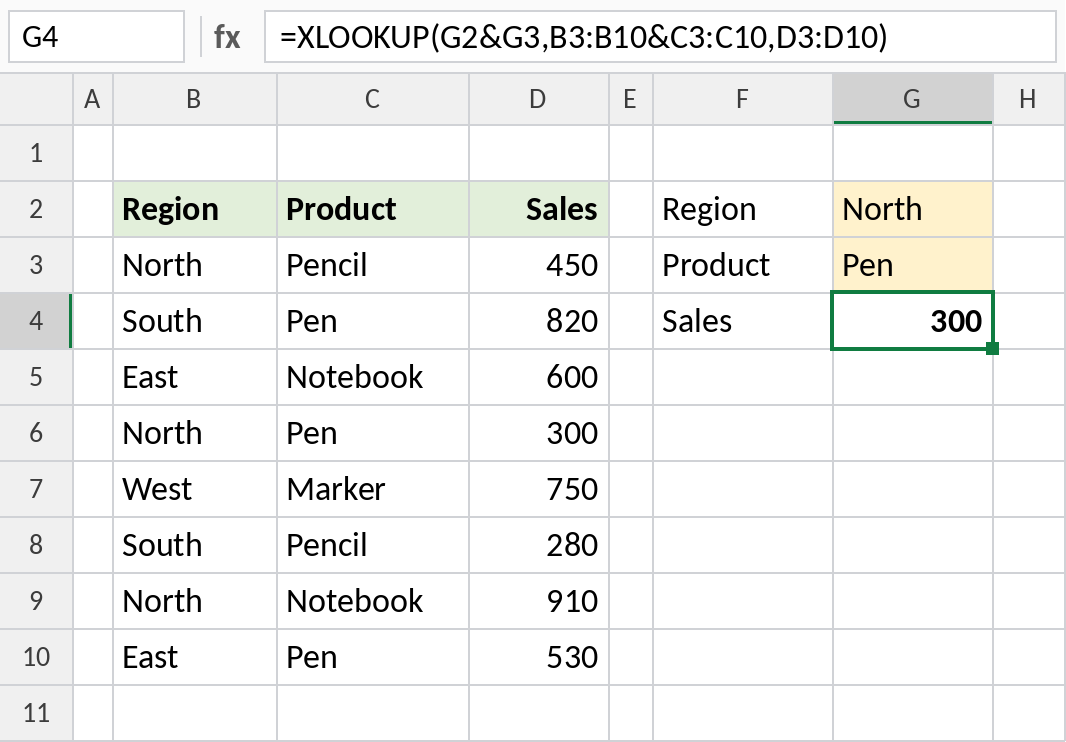Select cell C5 containing Notebook

(x=373, y=377)
